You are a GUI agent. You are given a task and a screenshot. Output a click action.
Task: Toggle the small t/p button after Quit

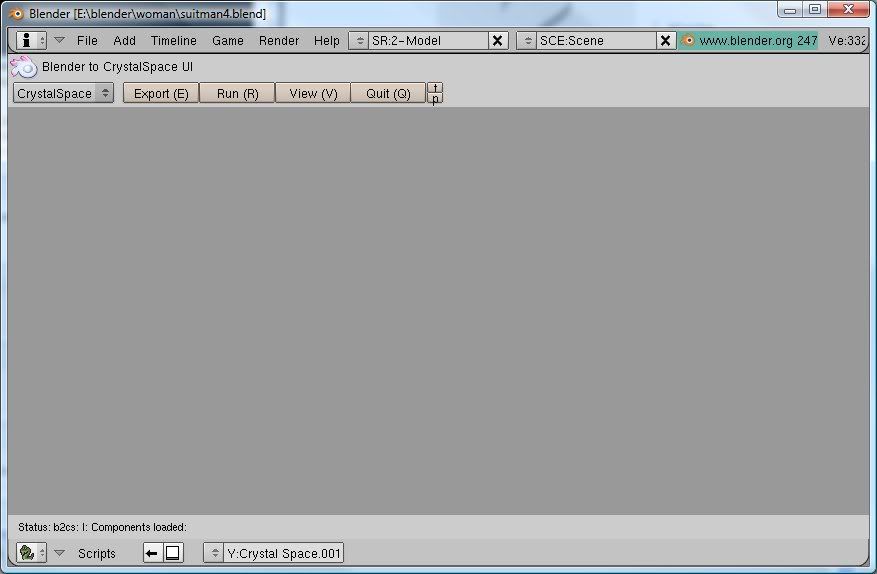click(435, 93)
